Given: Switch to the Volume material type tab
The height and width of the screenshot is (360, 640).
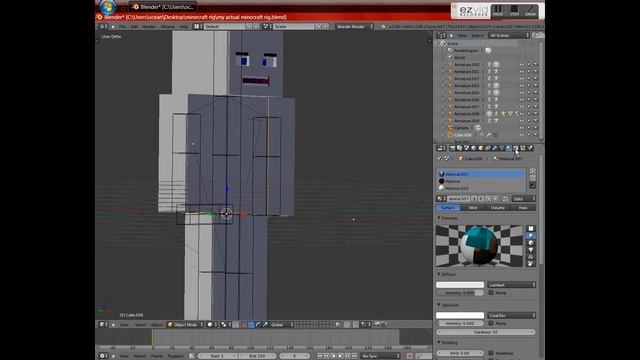Looking at the screenshot, I should (x=498, y=208).
